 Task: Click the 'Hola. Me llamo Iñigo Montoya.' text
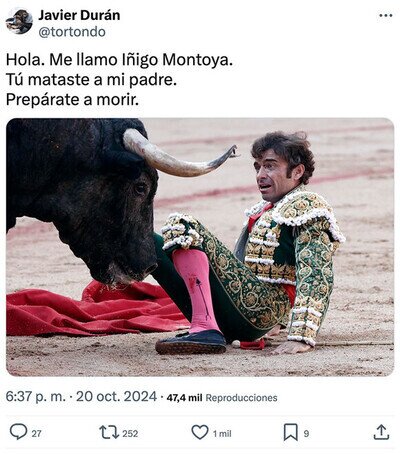(x=119, y=60)
